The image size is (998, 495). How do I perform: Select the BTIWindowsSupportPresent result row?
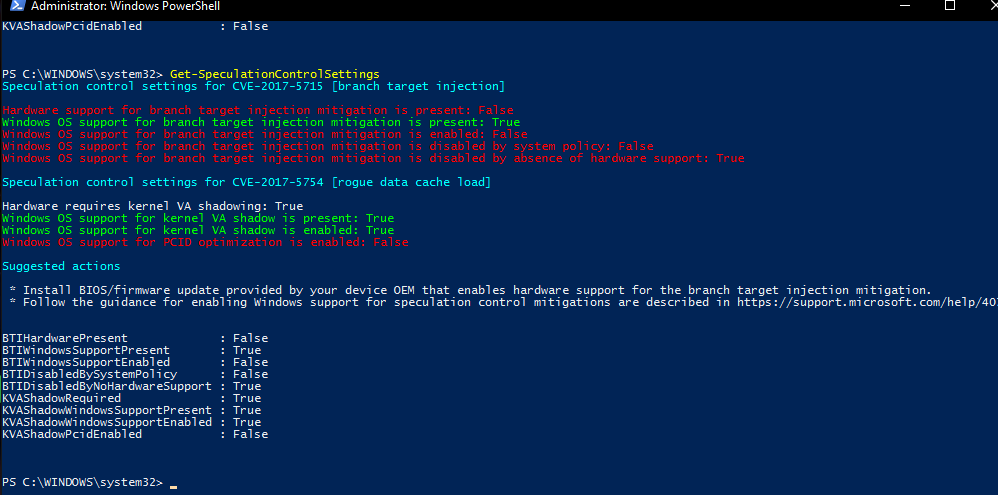click(132, 350)
